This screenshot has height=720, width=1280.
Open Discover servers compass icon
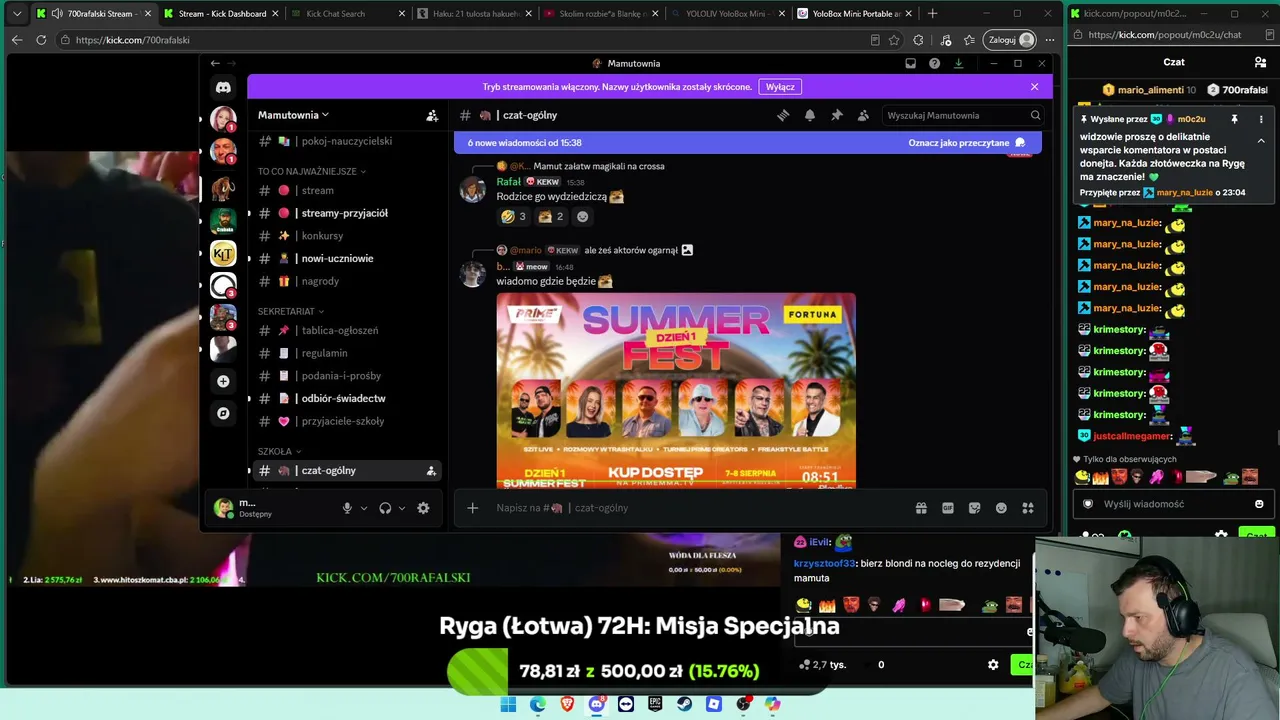(x=223, y=413)
